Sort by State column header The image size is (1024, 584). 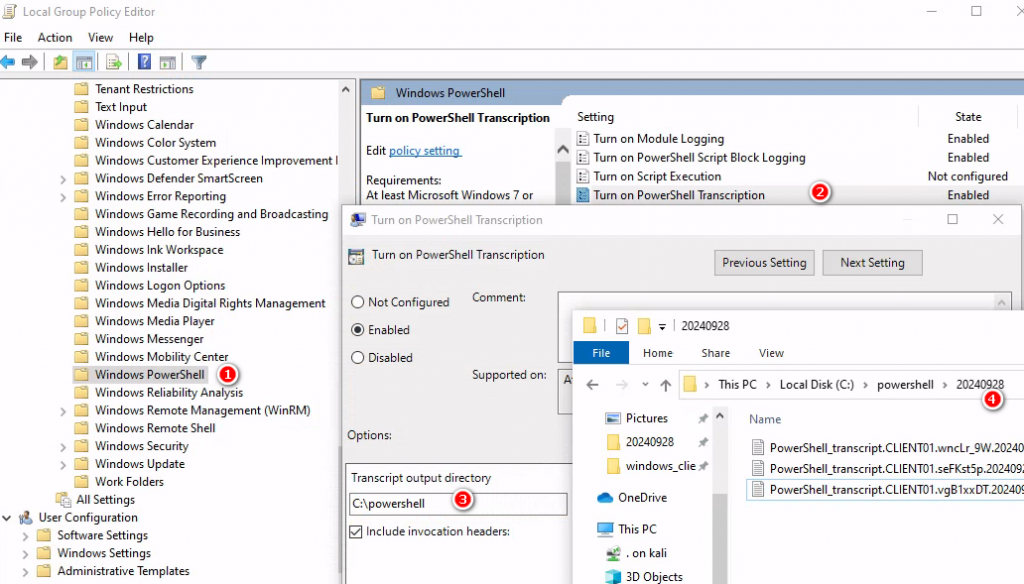click(x=968, y=117)
